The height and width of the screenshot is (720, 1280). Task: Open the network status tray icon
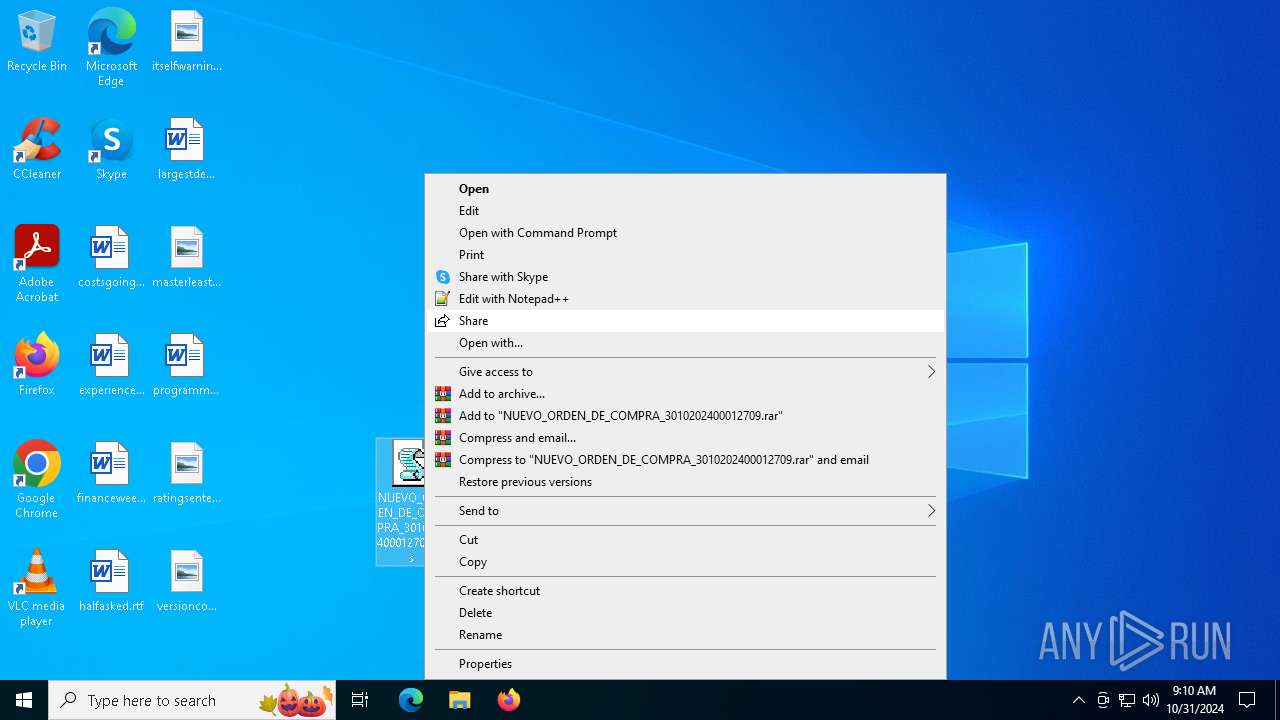(1127, 700)
